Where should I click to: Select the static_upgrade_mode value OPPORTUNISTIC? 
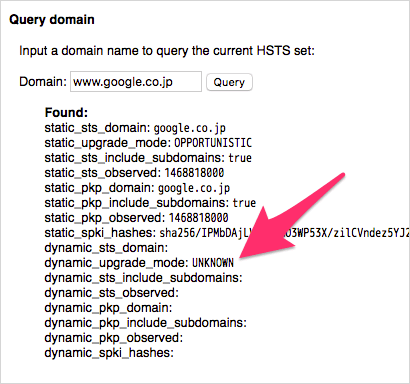213,143
